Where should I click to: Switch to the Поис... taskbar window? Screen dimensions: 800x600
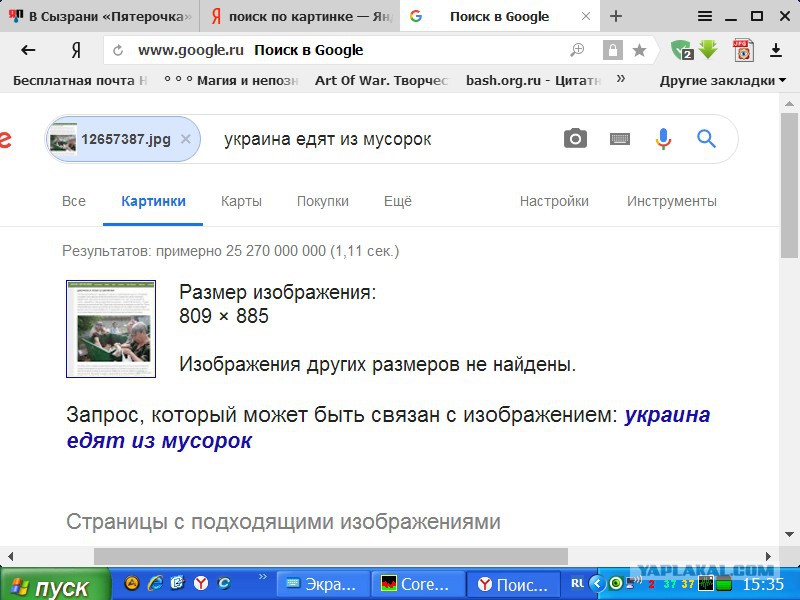pos(514,585)
